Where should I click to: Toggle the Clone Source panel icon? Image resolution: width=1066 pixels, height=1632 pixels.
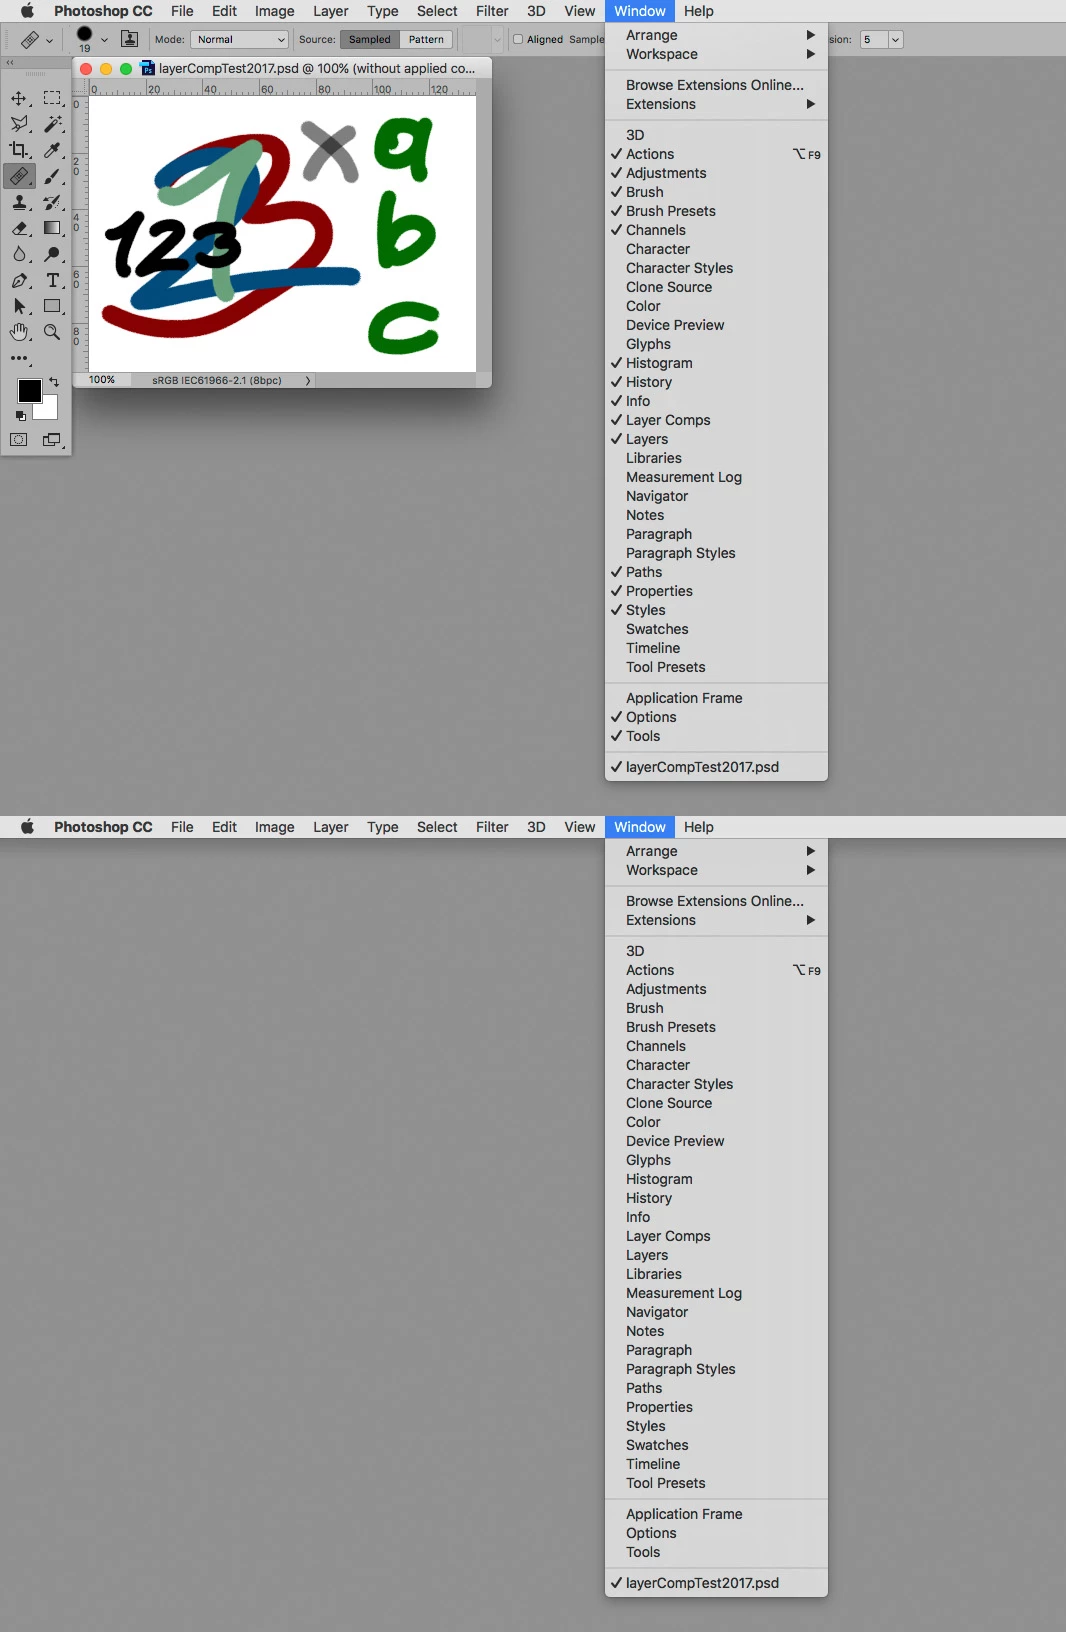[x=129, y=39]
